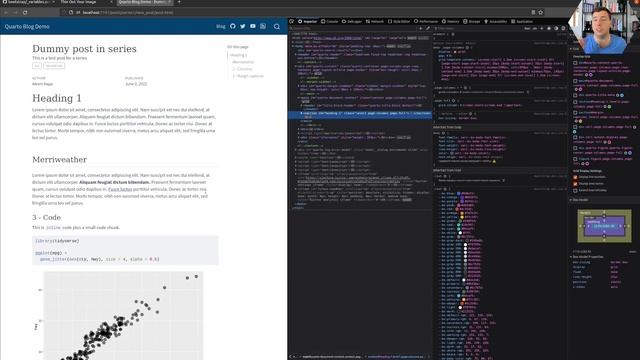Collapse the Grid section in layout panel
The width and height of the screenshot is (640, 360).
click(x=571, y=49)
